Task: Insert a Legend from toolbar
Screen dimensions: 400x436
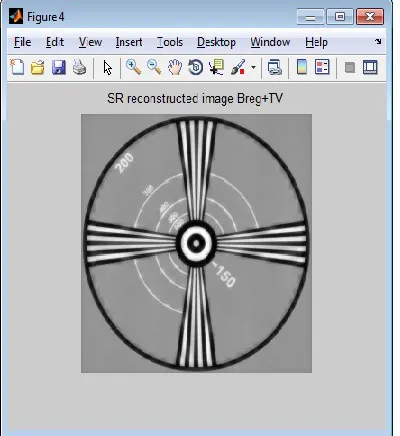Action: tap(322, 67)
